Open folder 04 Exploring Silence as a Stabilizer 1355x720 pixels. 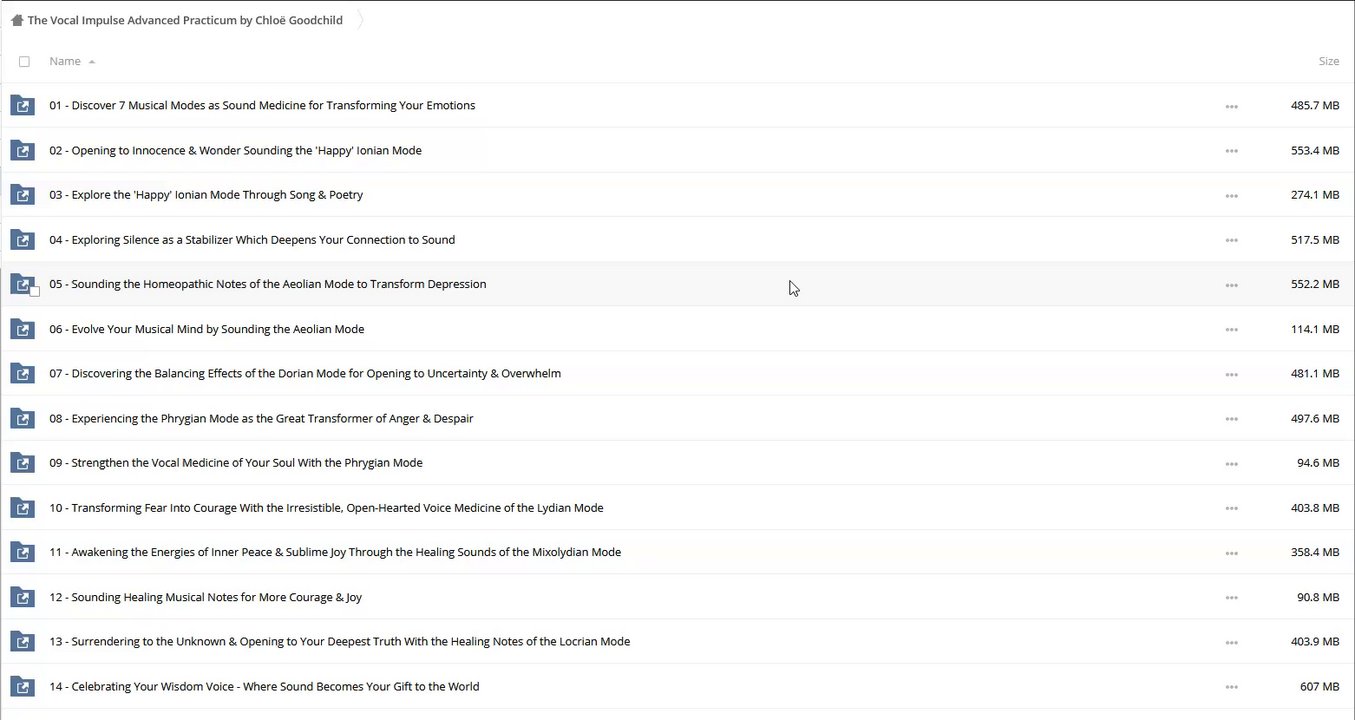[x=252, y=240]
